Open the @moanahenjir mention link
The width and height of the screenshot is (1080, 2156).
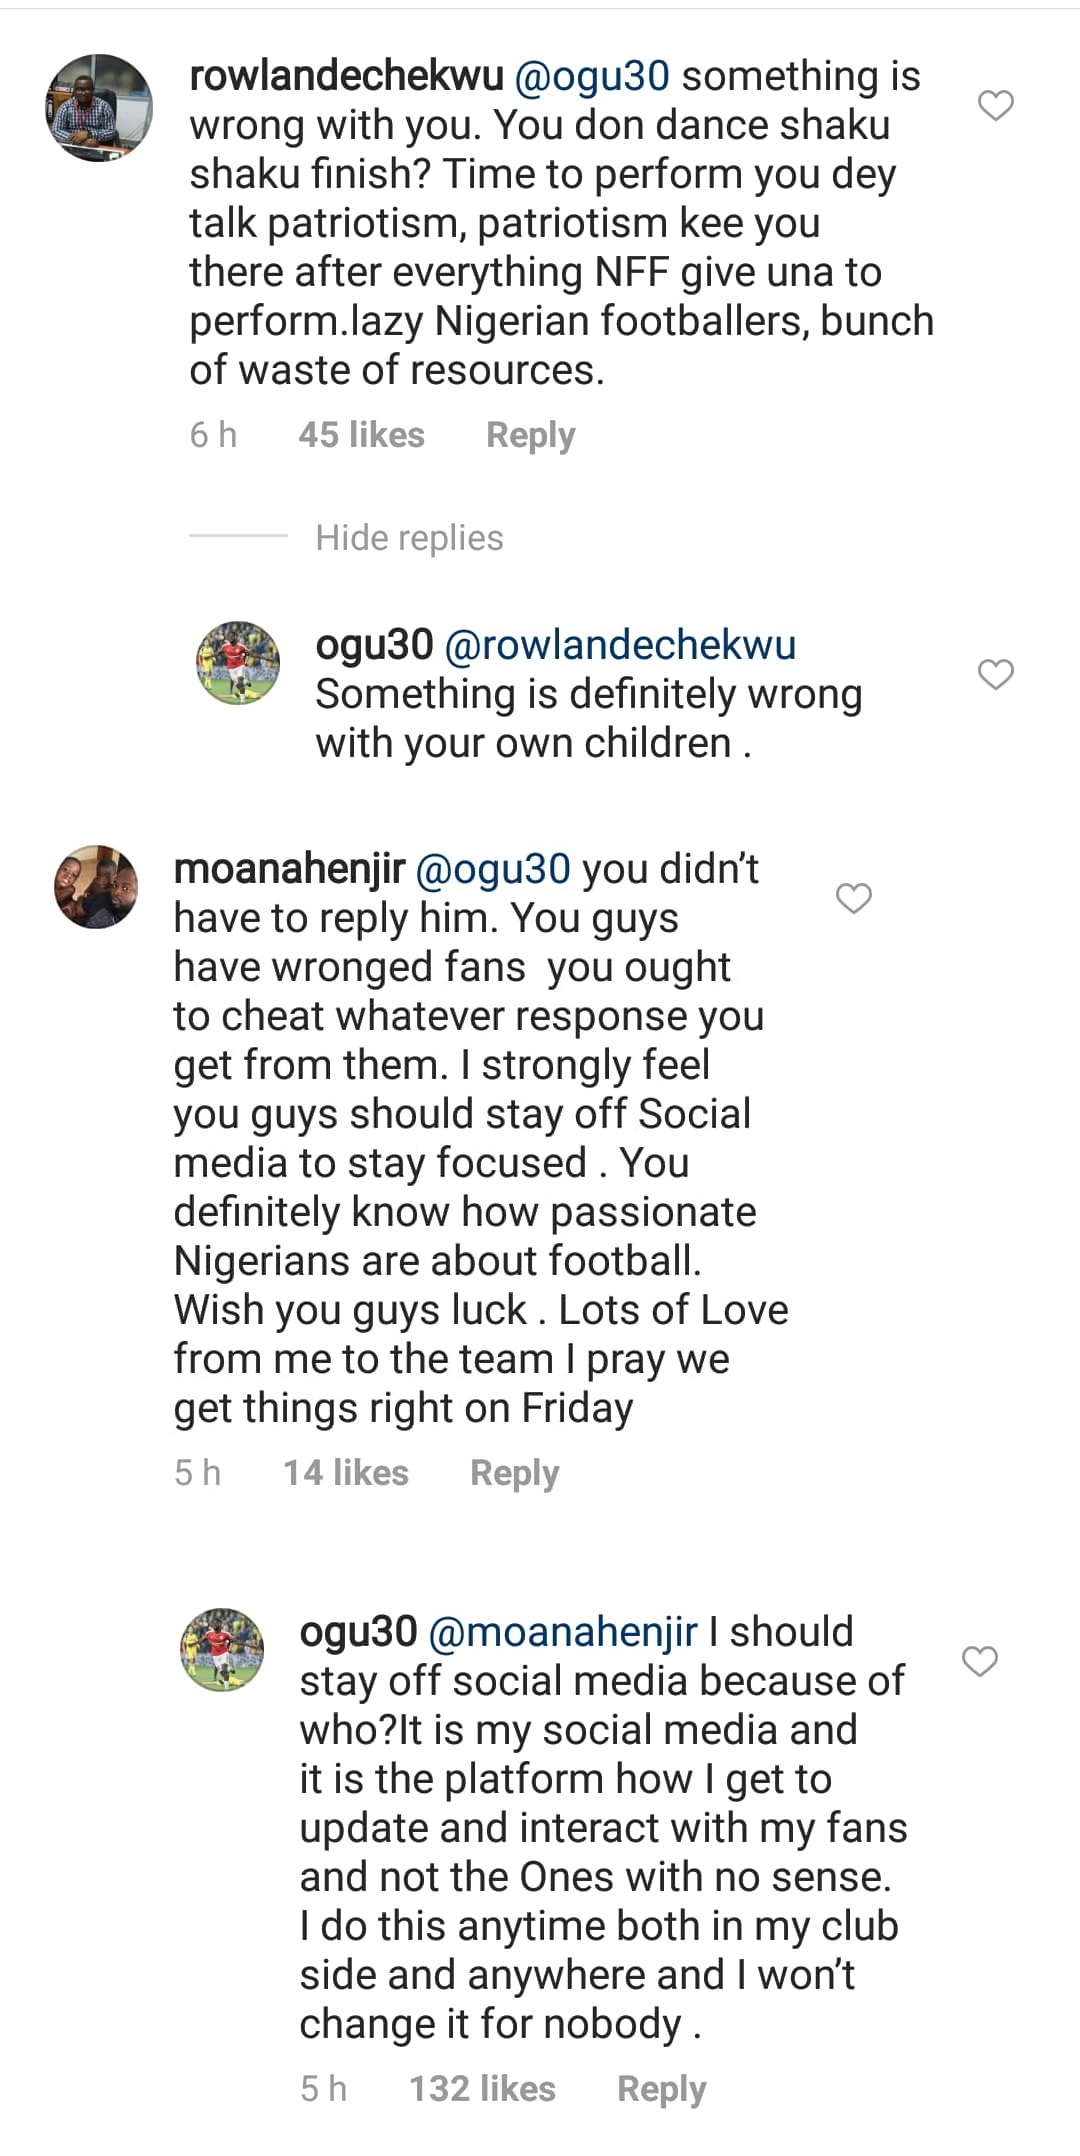(562, 1631)
